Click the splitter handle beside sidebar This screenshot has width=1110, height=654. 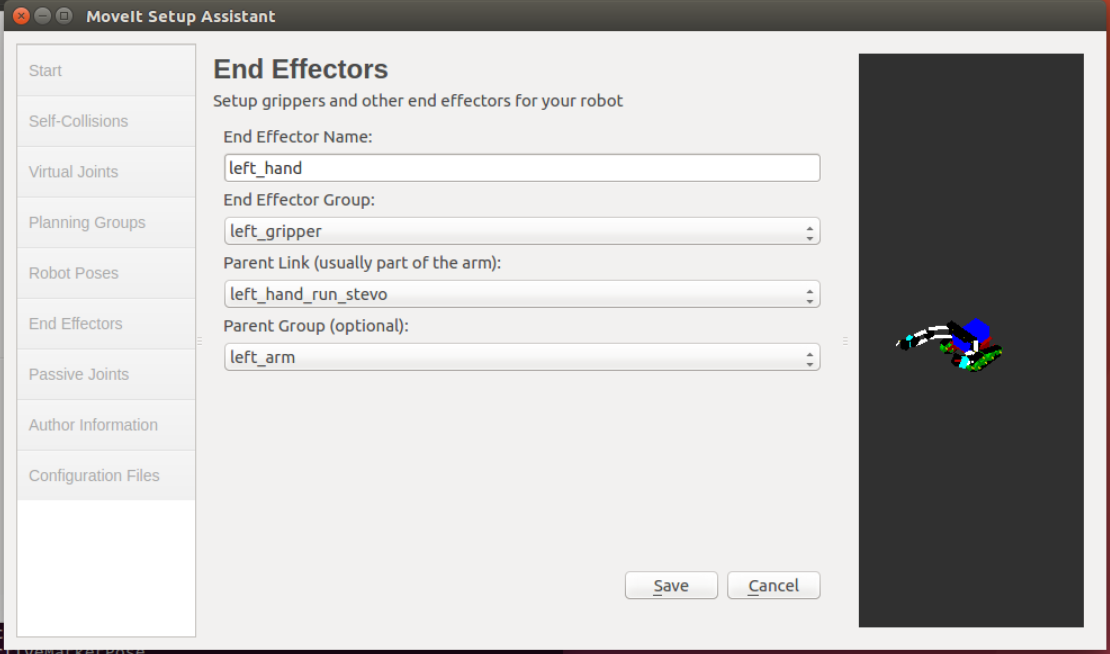click(x=200, y=340)
